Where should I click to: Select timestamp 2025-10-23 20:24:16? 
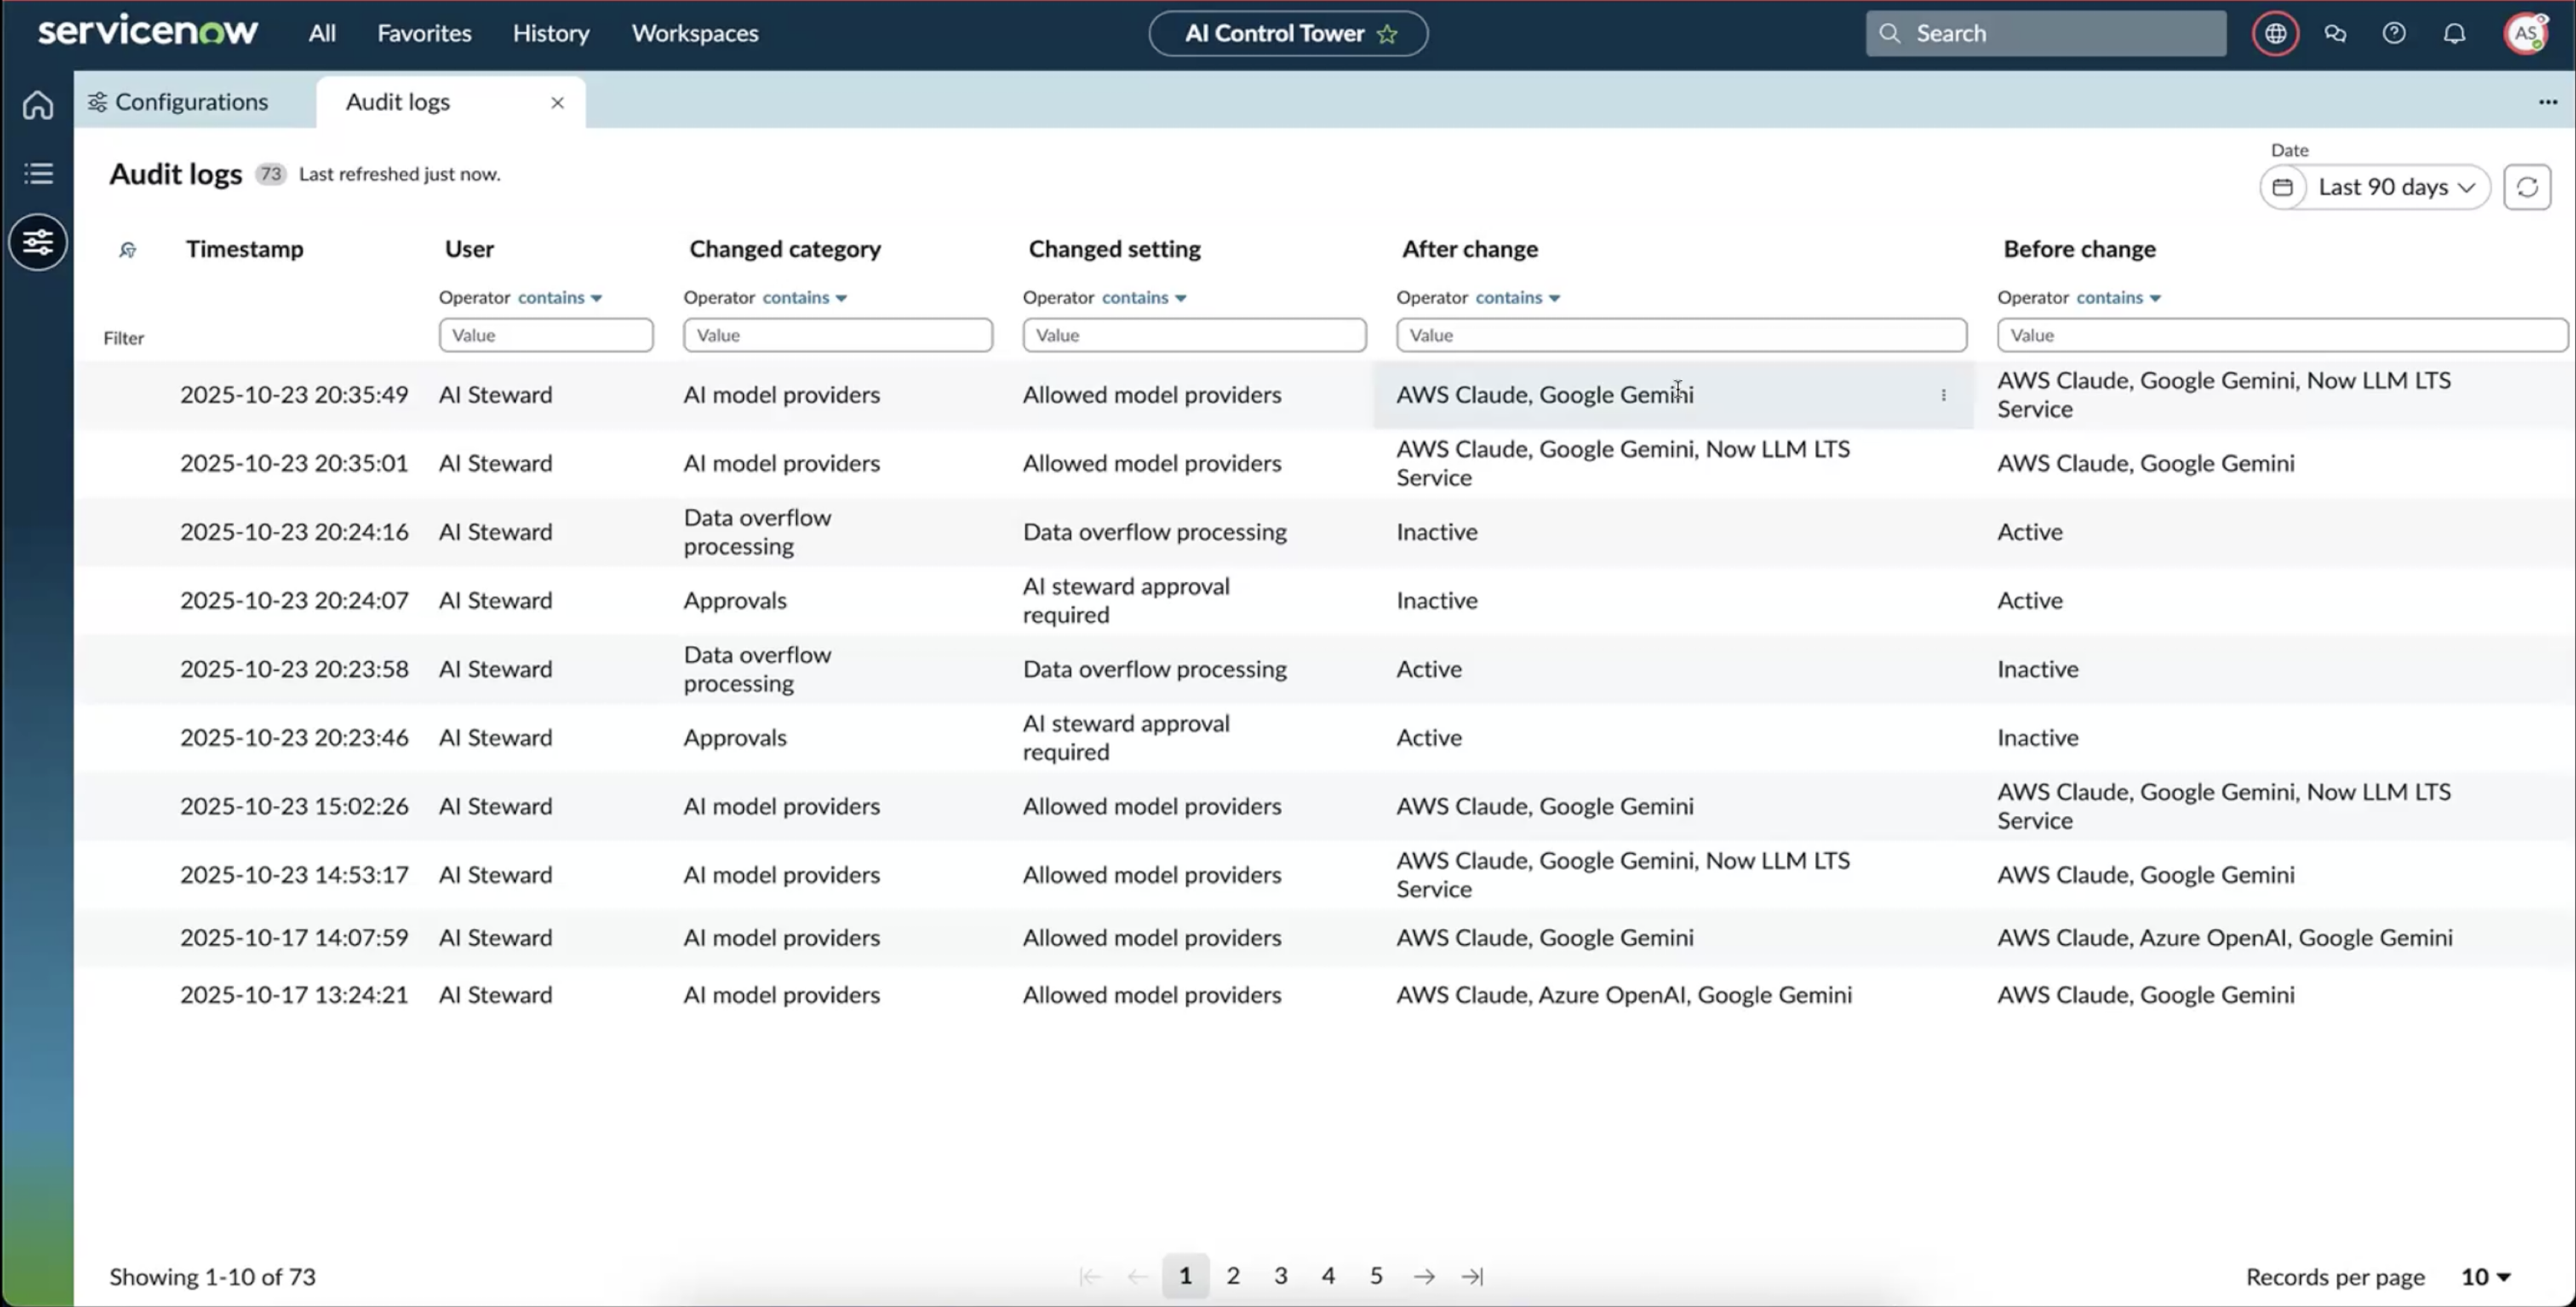point(294,532)
